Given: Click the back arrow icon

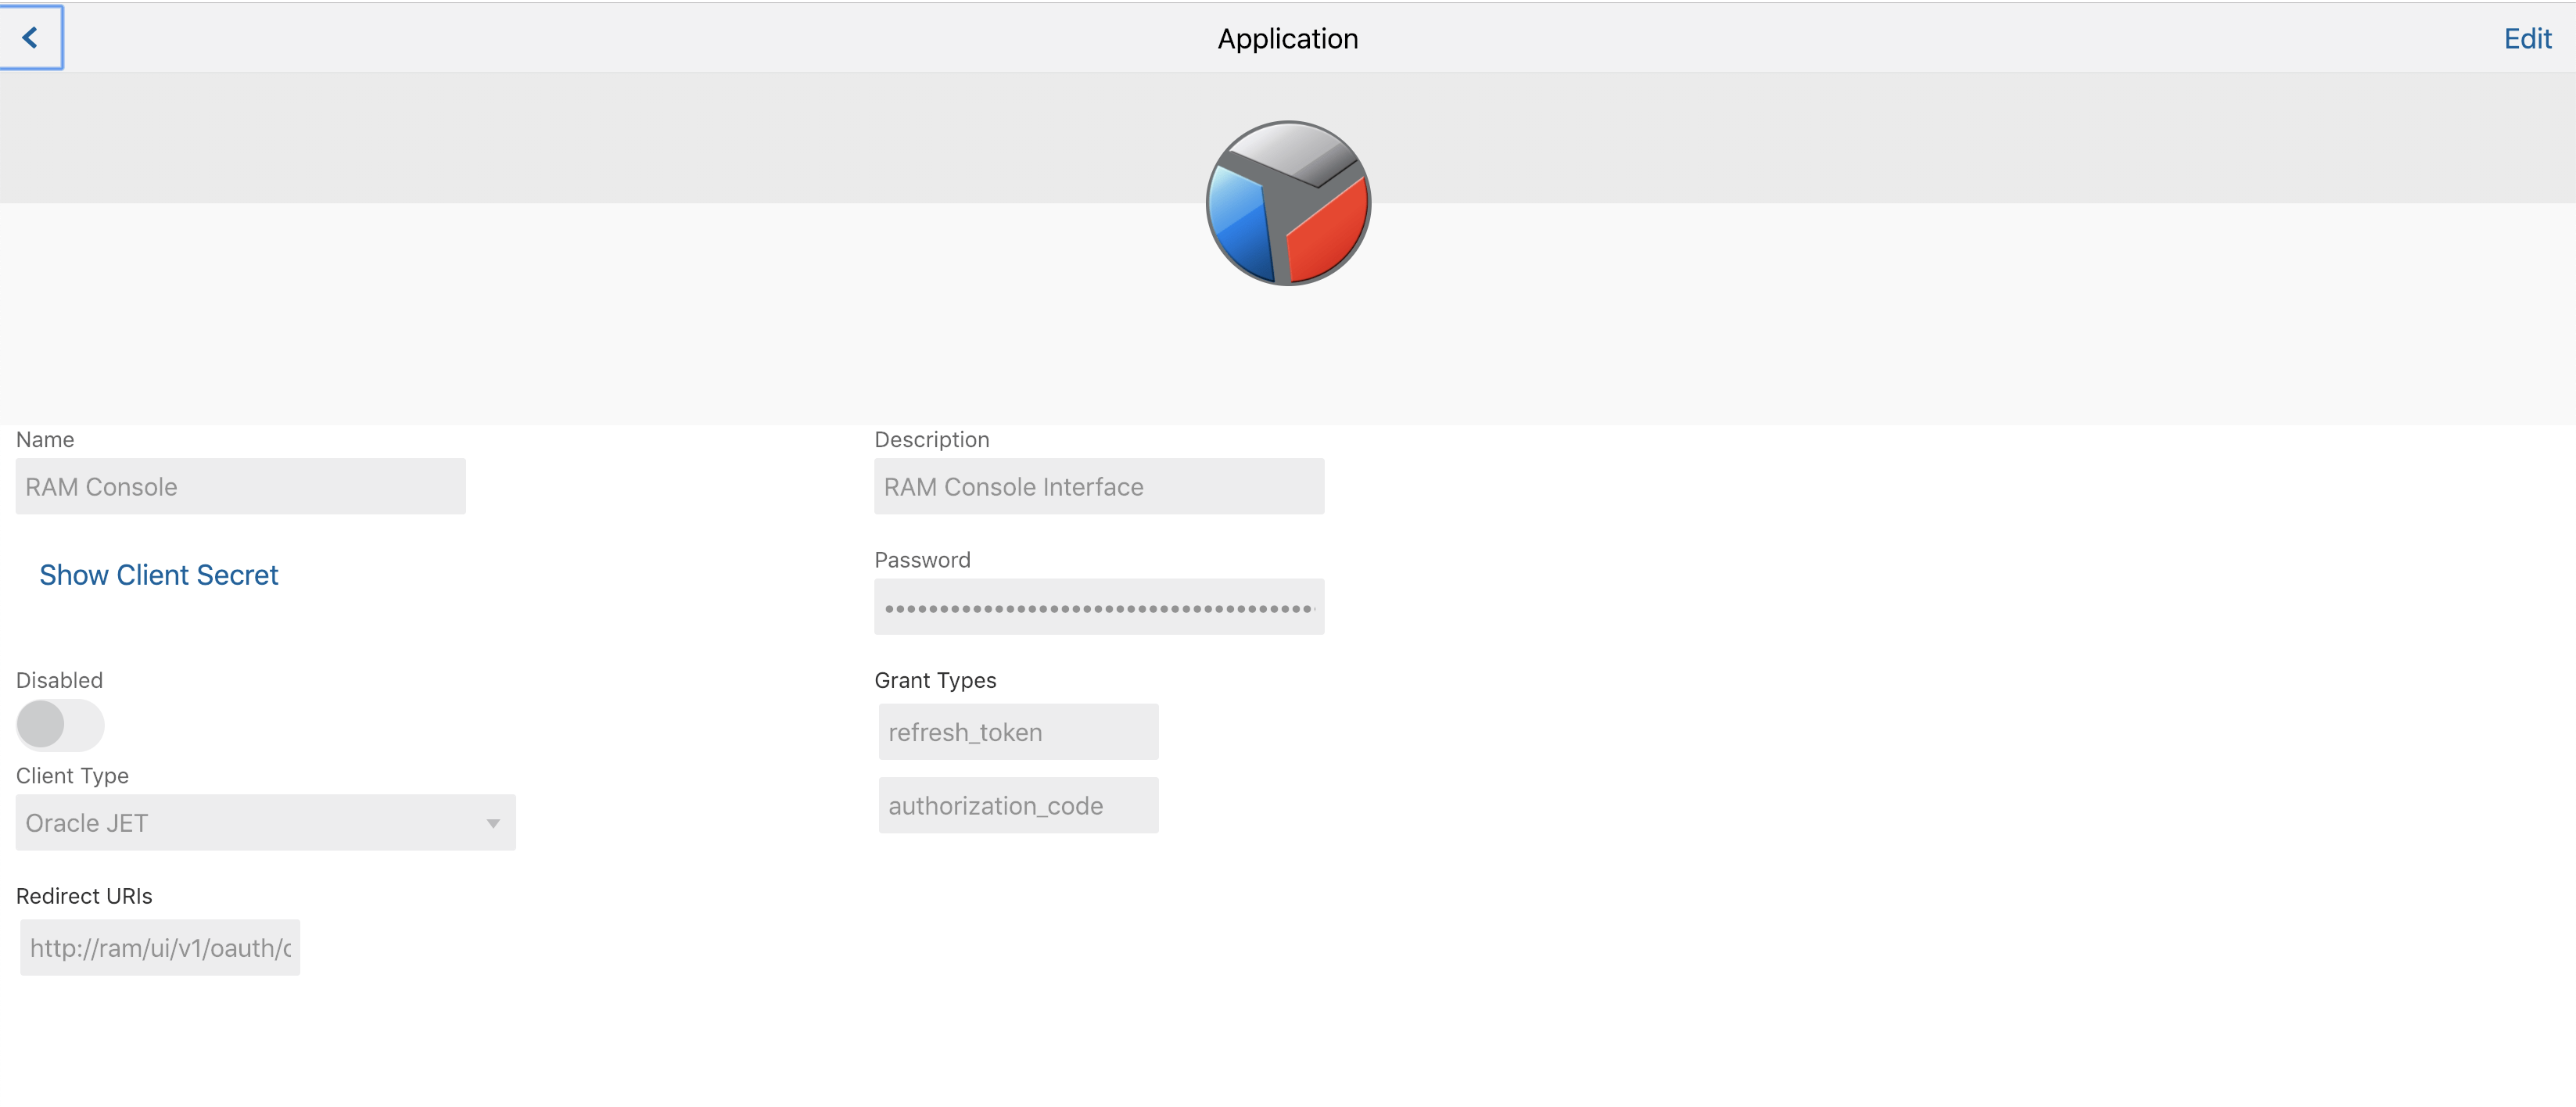Looking at the screenshot, I should 30,38.
